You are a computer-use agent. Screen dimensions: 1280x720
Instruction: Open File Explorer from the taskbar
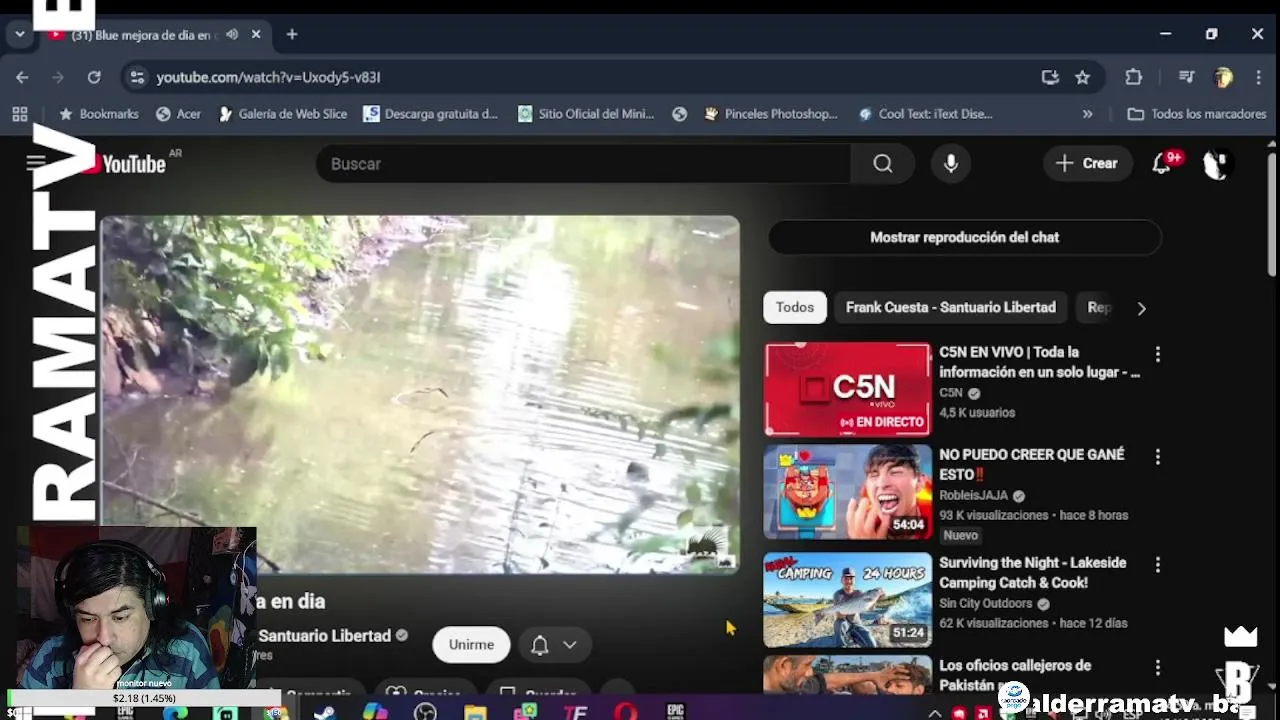click(475, 712)
